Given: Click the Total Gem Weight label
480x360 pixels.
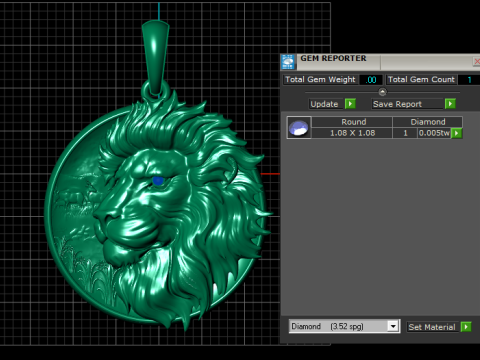Looking at the screenshot, I should [320, 80].
